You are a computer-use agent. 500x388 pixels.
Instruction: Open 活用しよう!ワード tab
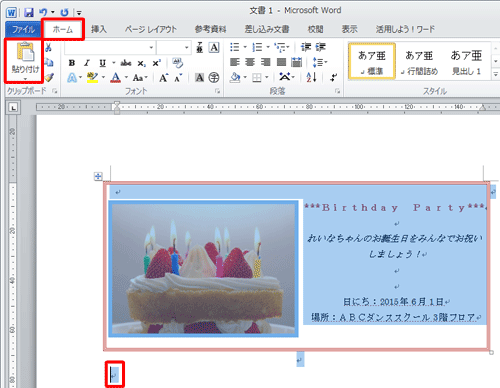coord(405,29)
